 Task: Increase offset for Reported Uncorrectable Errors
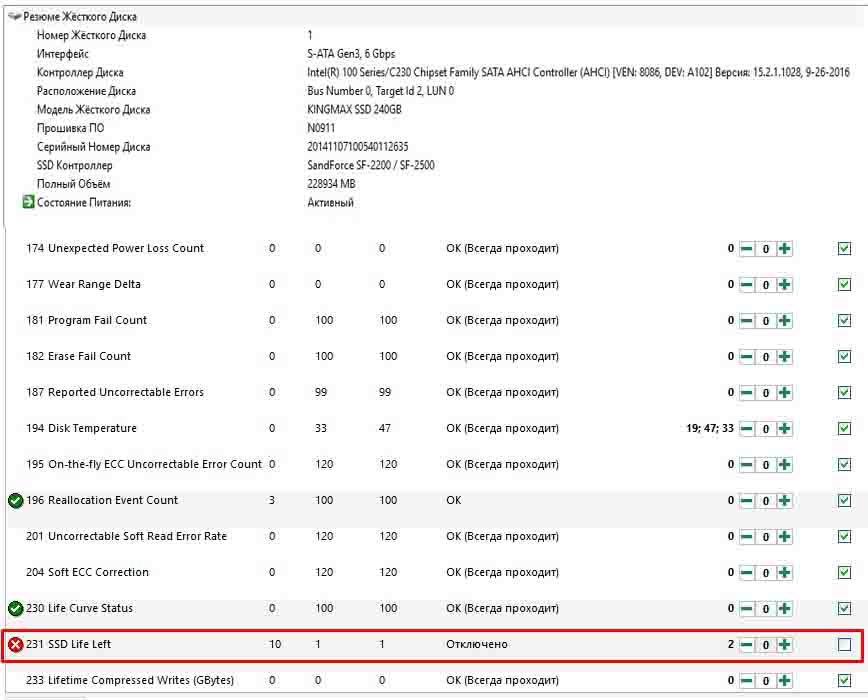coord(784,393)
